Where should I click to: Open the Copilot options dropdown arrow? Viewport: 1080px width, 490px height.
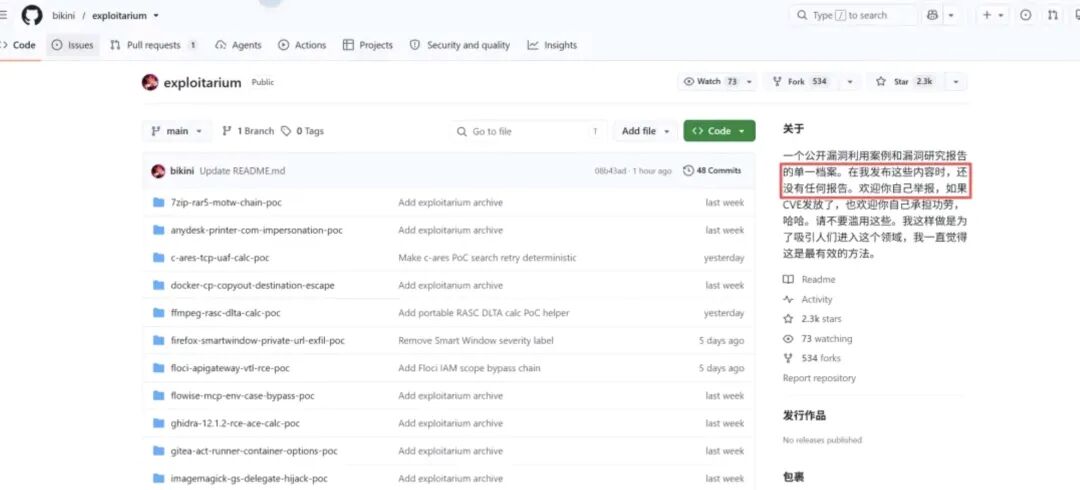(951, 15)
